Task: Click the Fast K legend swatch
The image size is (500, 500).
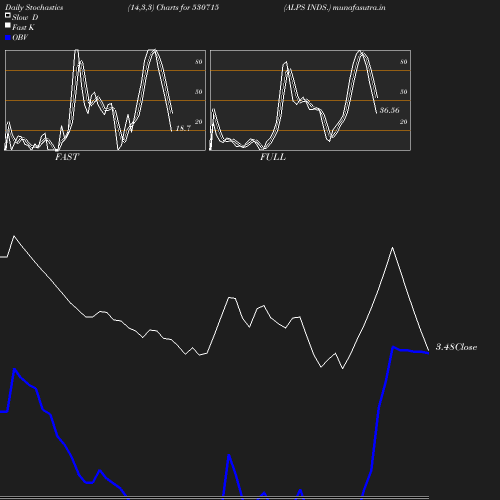Action: click(x=8, y=25)
